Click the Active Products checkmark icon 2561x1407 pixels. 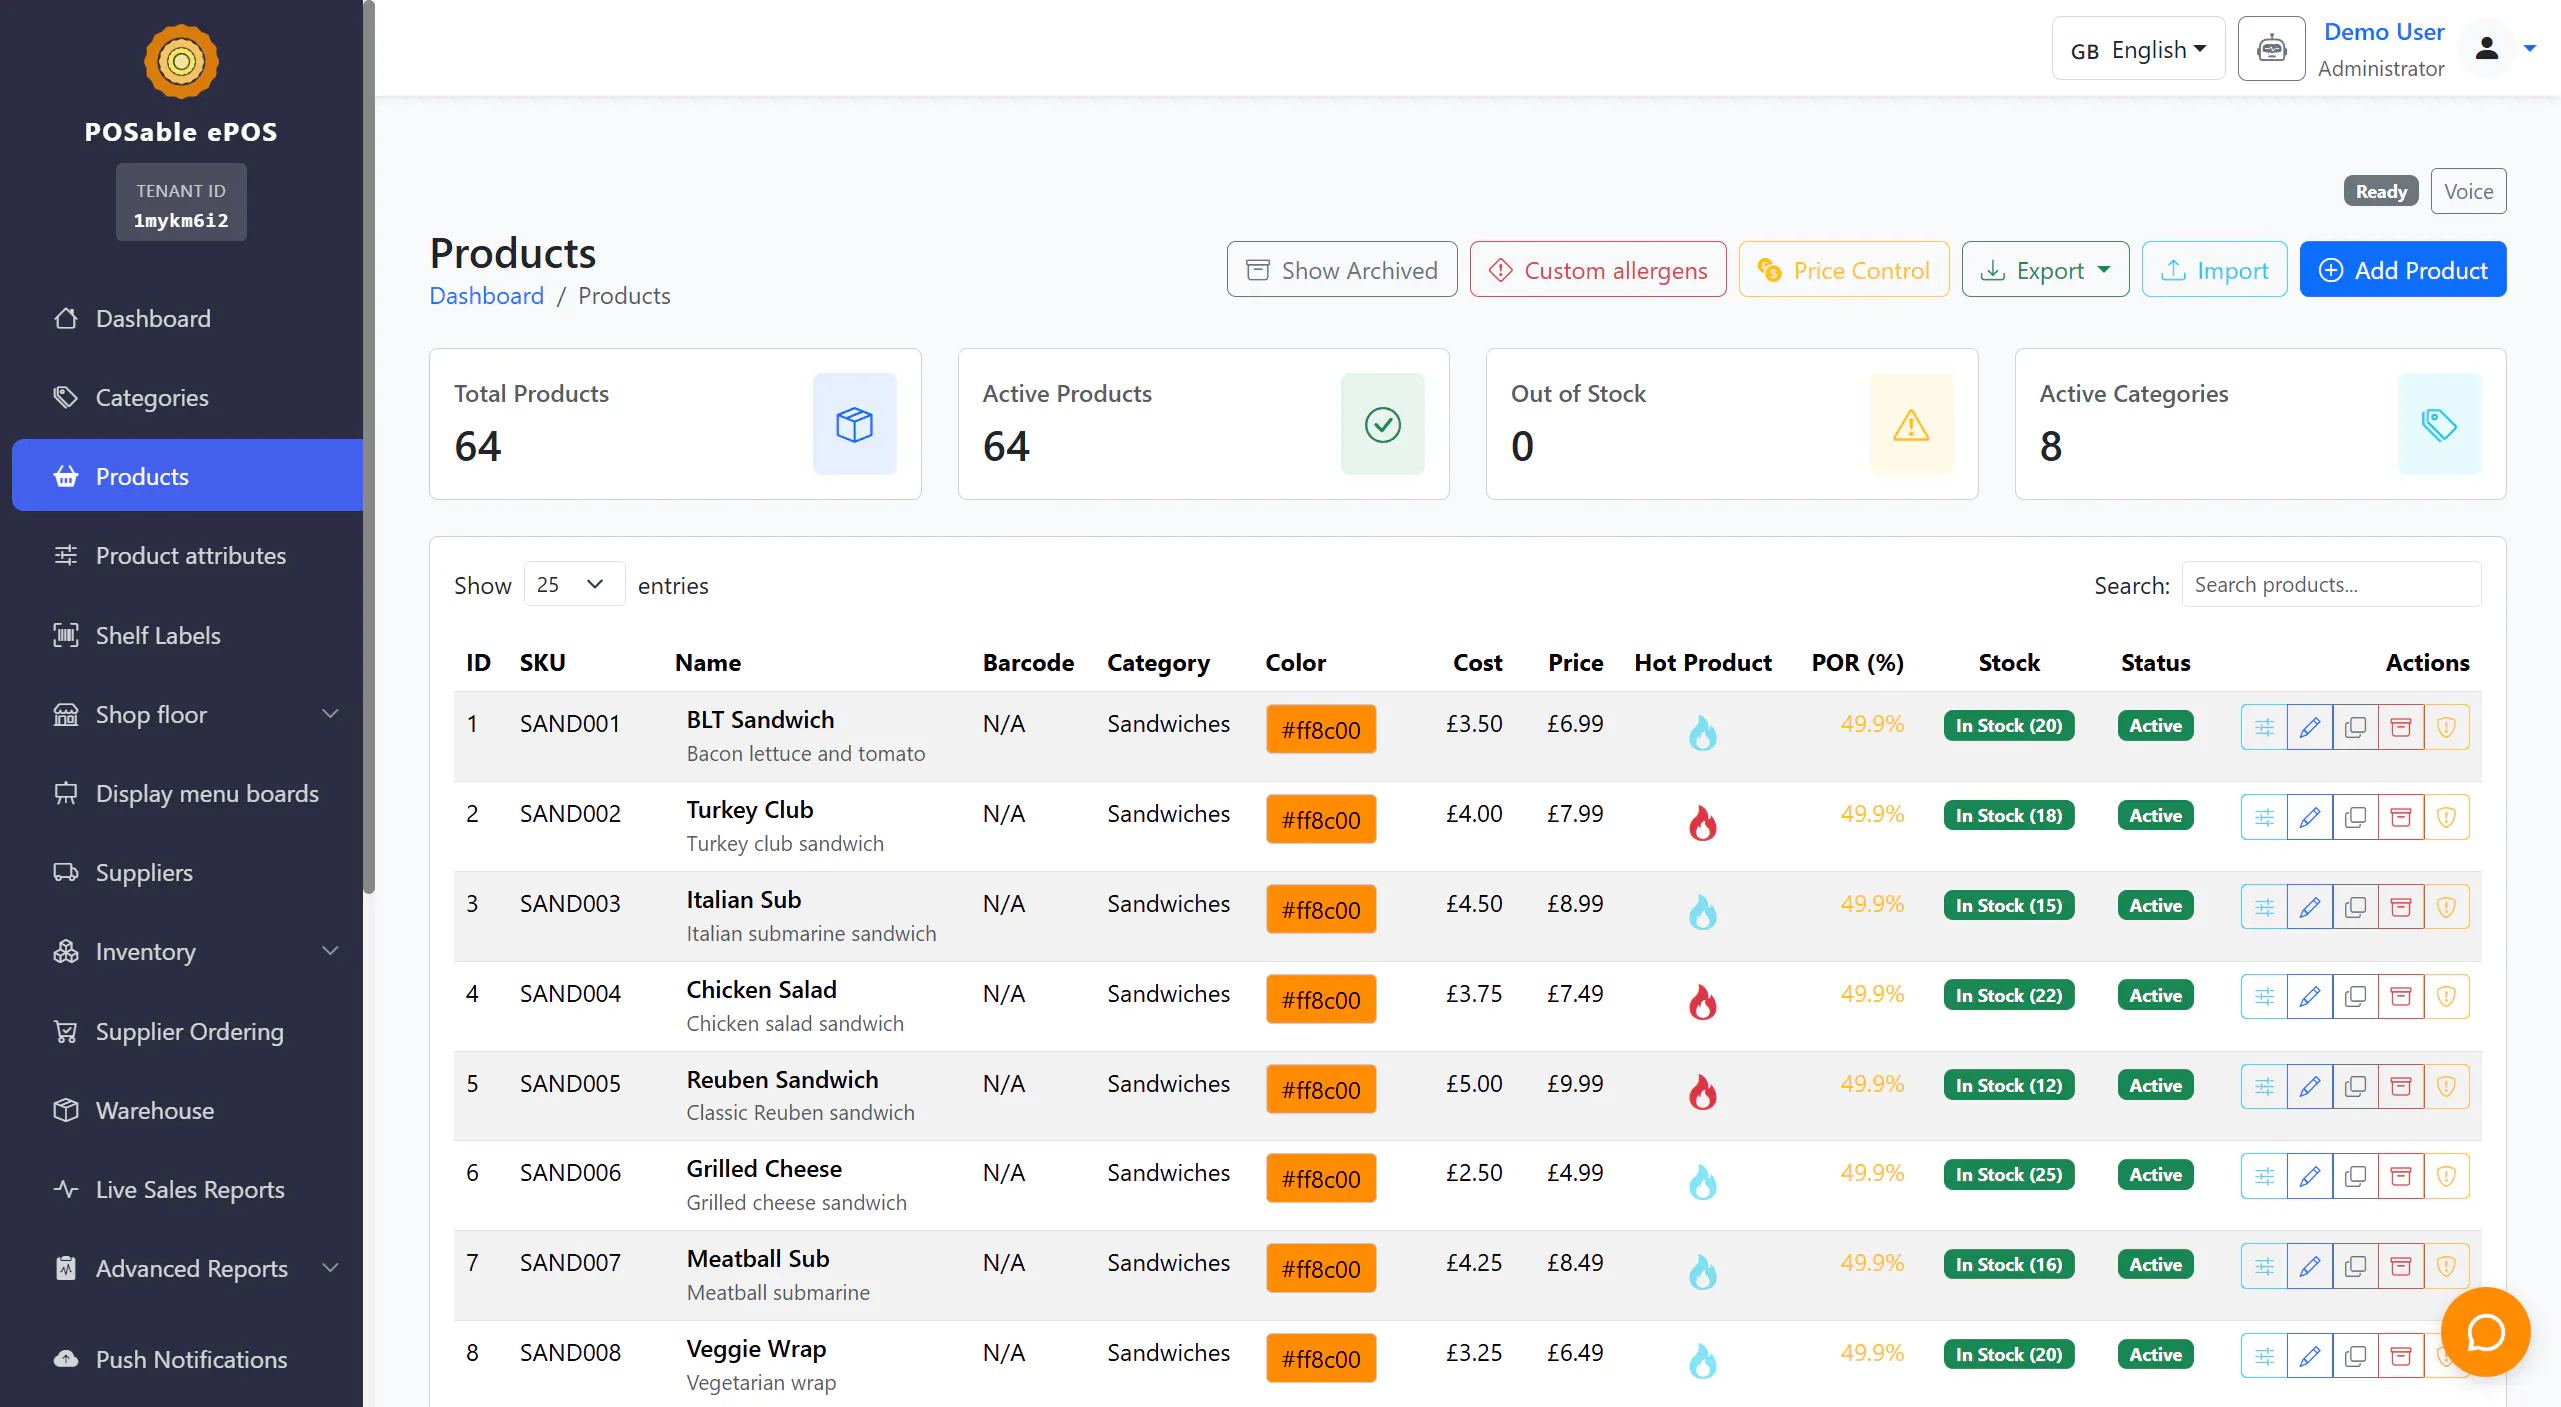tap(1382, 424)
